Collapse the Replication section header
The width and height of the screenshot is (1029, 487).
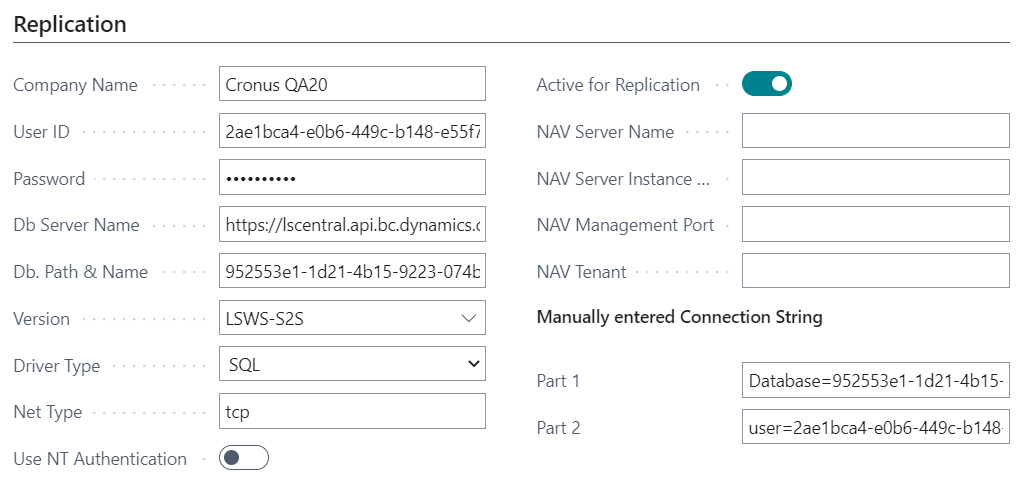tap(70, 24)
